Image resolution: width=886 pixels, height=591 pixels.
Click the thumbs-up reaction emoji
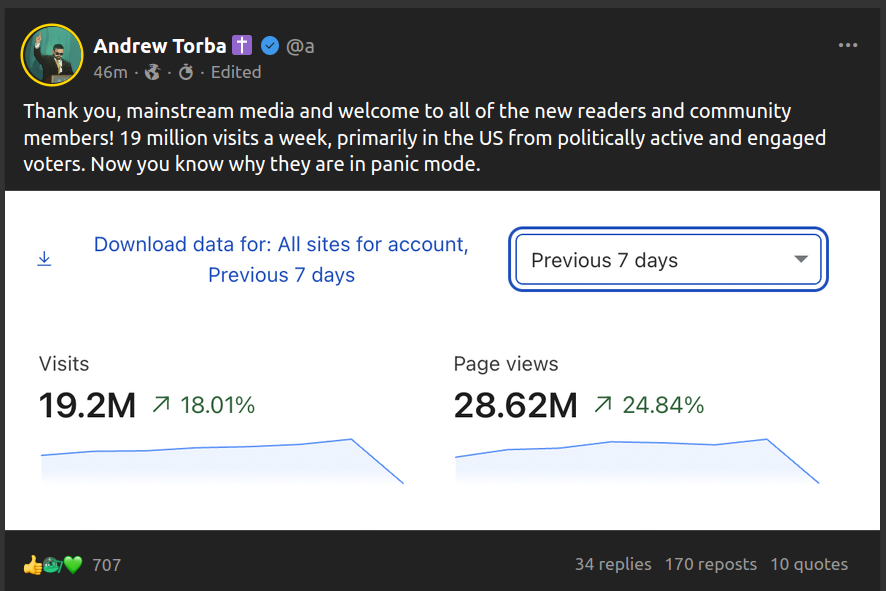pyautogui.click(x=32, y=565)
